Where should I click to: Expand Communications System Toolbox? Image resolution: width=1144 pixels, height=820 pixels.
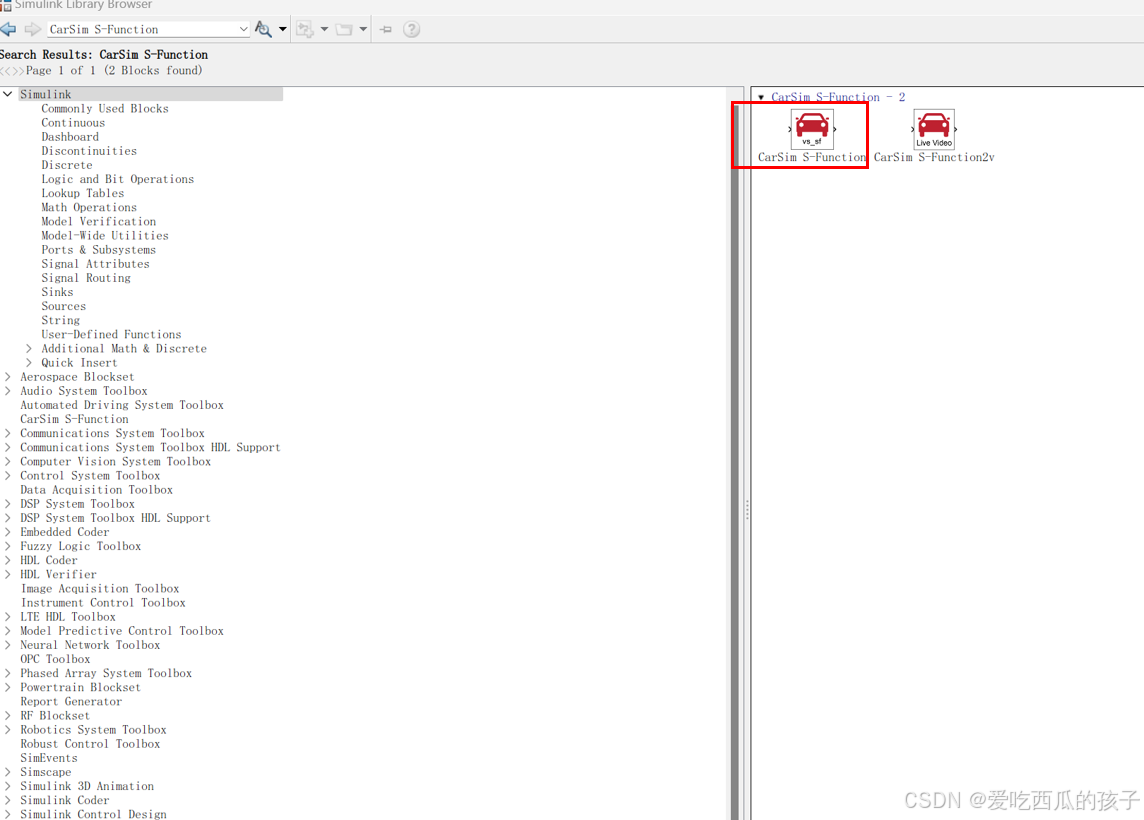(8, 433)
